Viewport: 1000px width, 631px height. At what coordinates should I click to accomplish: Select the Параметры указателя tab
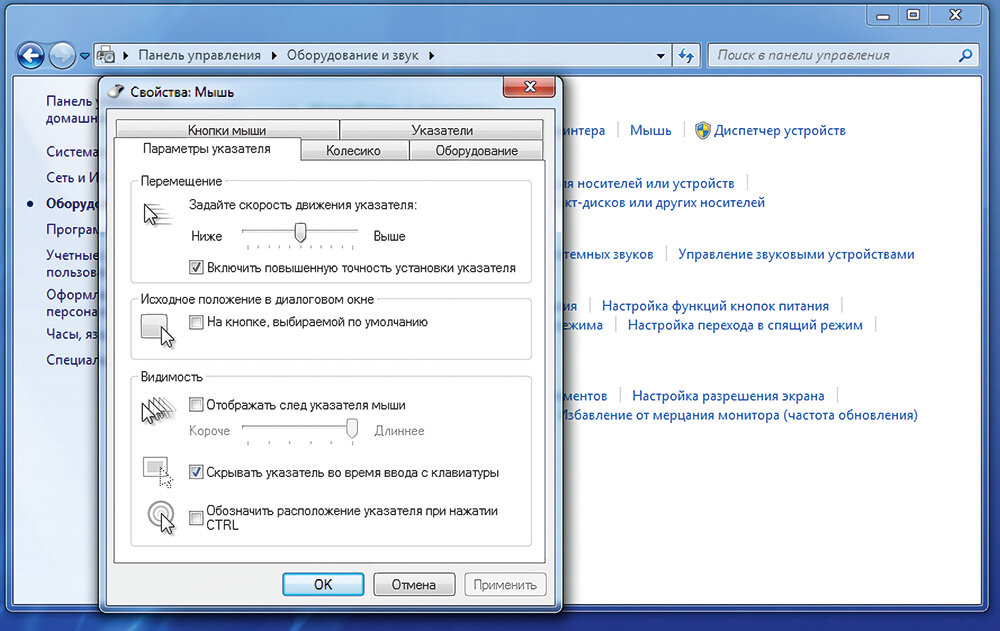coord(207,149)
